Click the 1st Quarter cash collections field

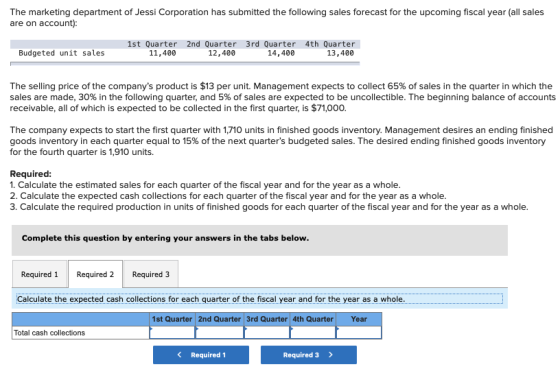172,332
